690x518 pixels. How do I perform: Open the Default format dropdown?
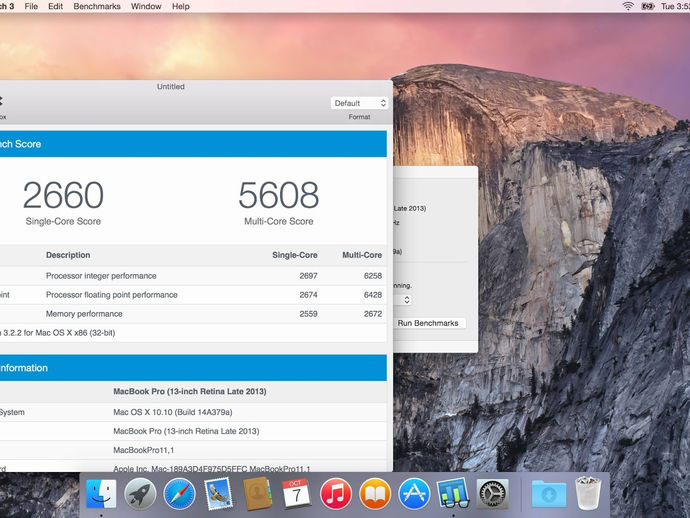[x=359, y=103]
